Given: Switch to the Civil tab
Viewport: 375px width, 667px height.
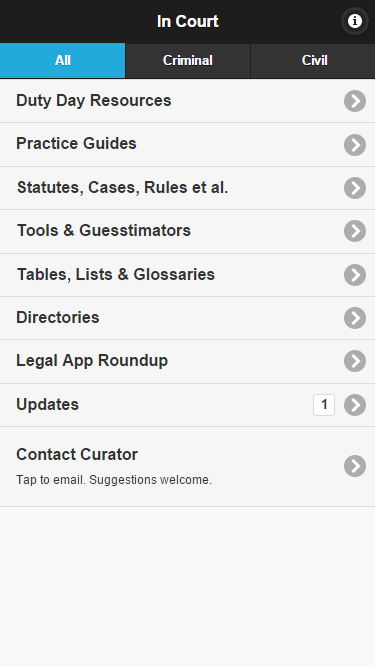Looking at the screenshot, I should 313,60.
